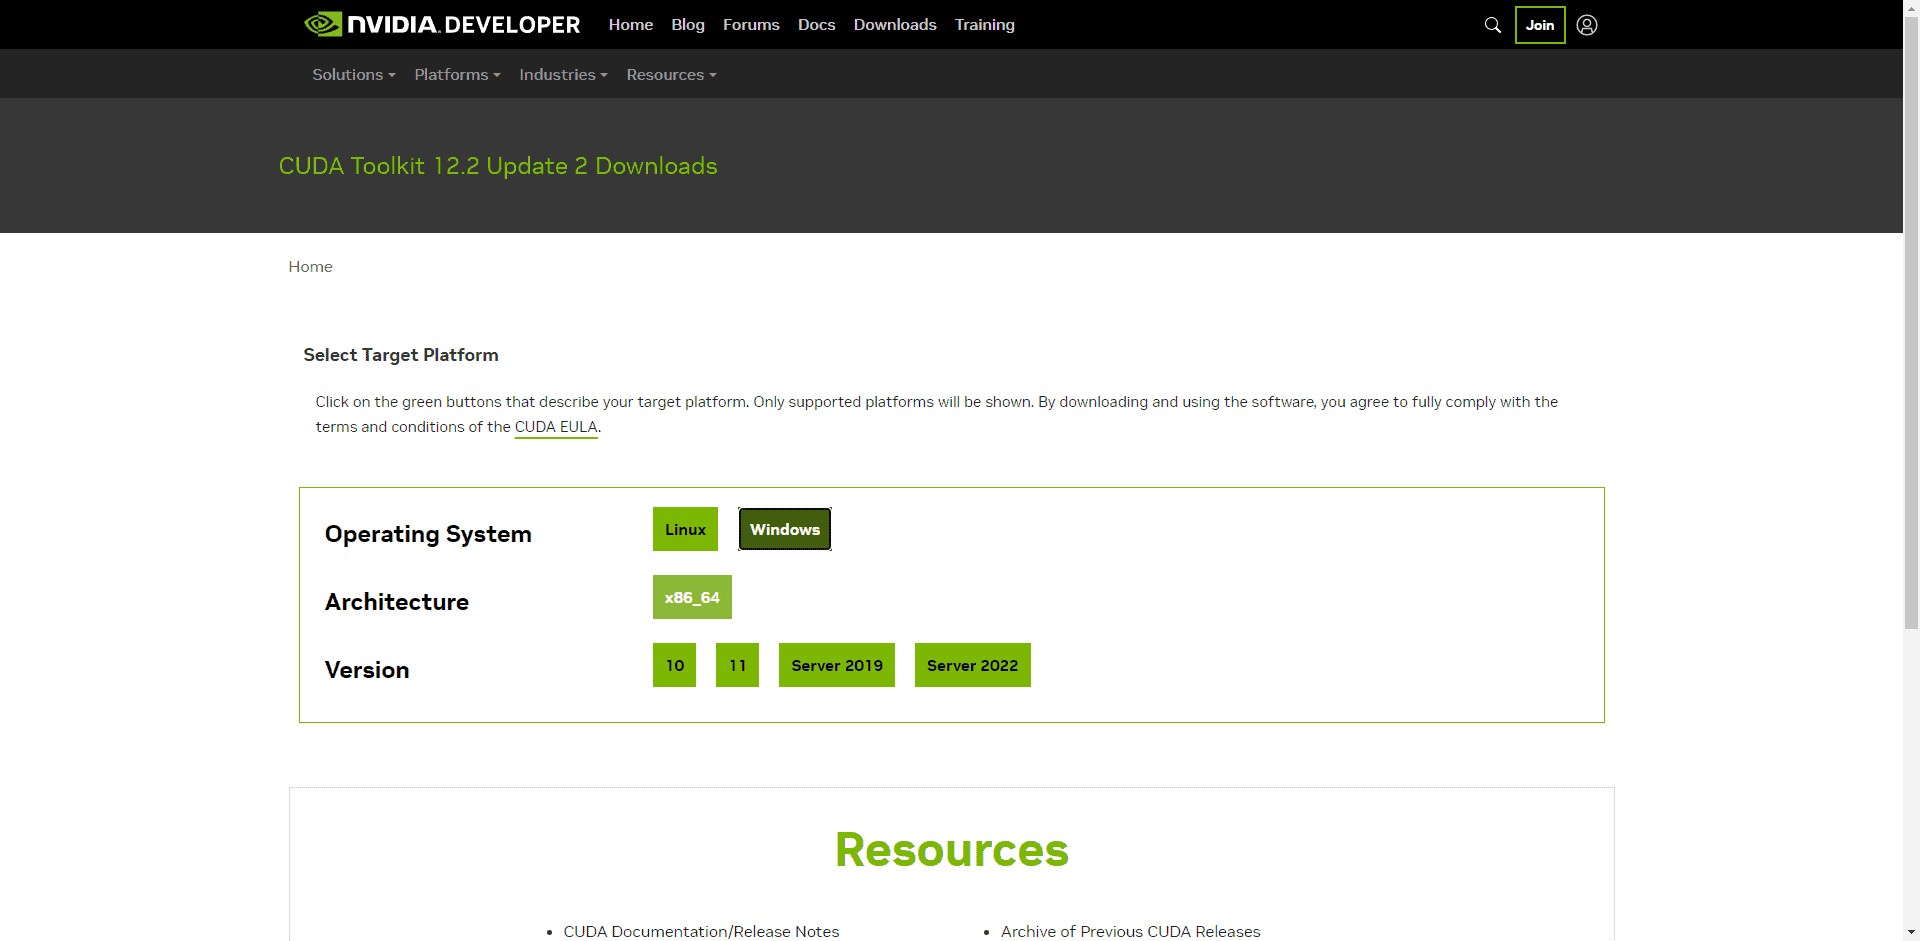This screenshot has height=941, width=1920.
Task: Choose Windows version 11
Action: [737, 665]
